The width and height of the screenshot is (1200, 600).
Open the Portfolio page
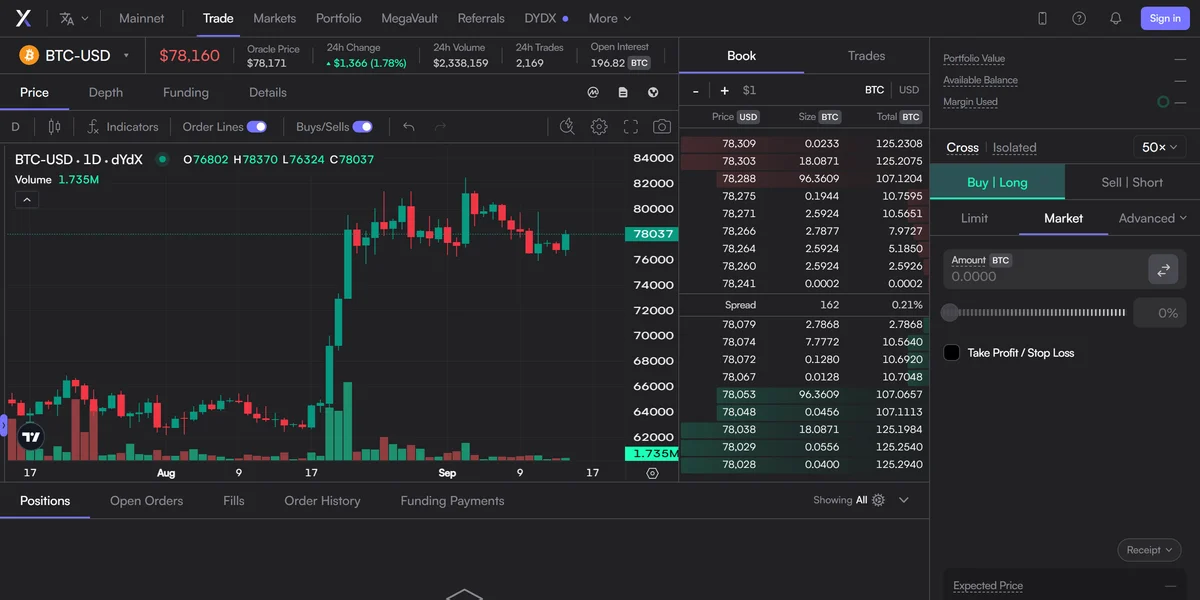(x=338, y=18)
